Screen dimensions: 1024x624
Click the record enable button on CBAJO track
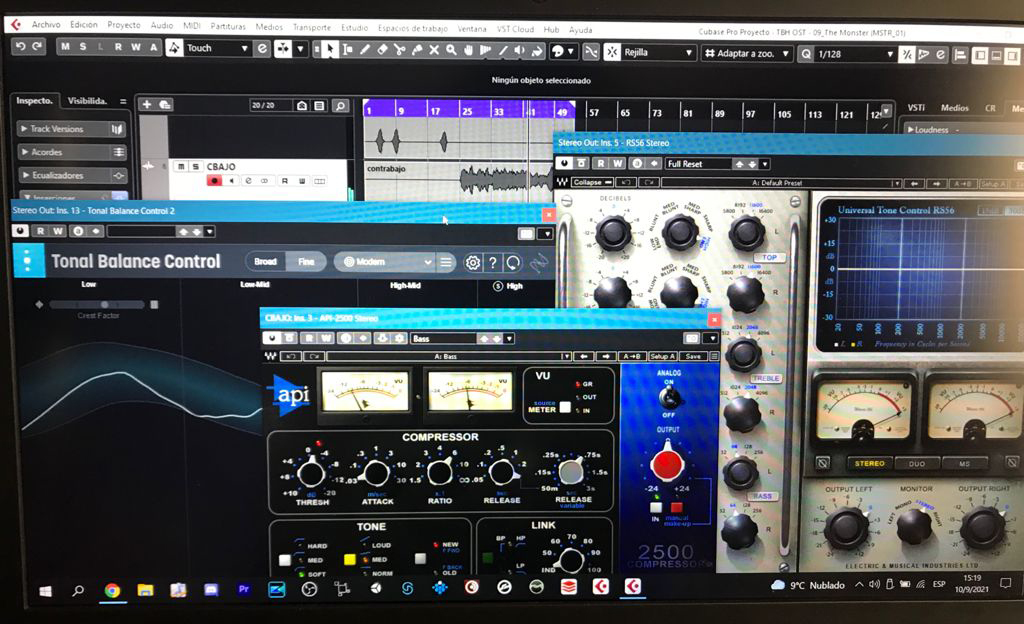pos(213,181)
